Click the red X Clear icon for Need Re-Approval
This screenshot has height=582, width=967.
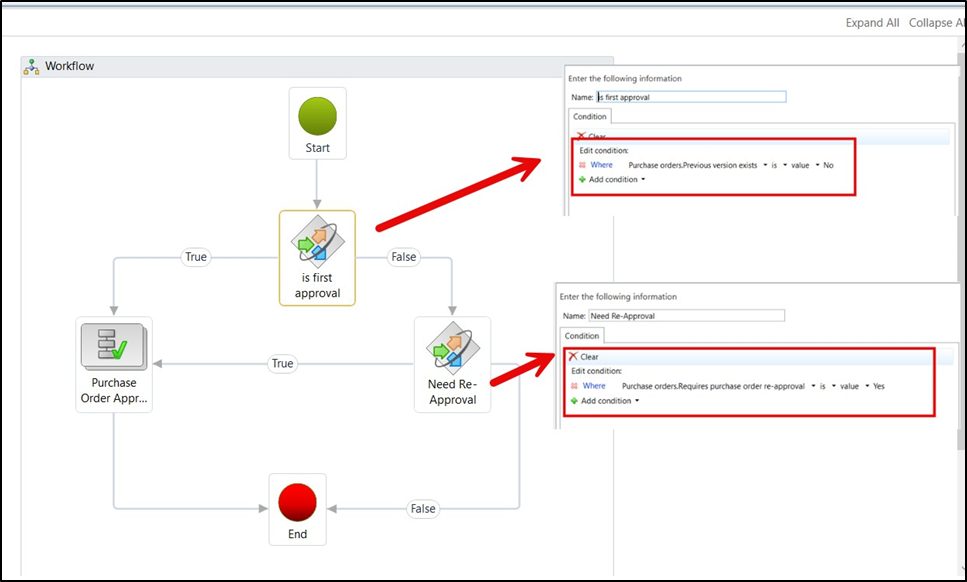pyautogui.click(x=573, y=357)
